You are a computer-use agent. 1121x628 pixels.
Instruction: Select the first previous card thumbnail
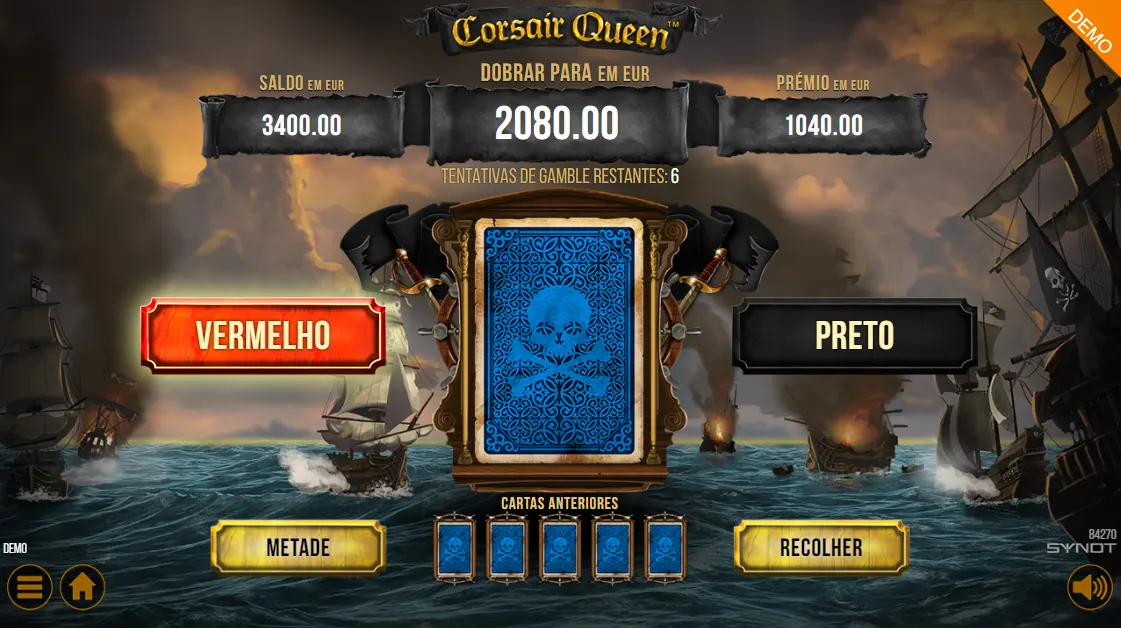pyautogui.click(x=455, y=549)
